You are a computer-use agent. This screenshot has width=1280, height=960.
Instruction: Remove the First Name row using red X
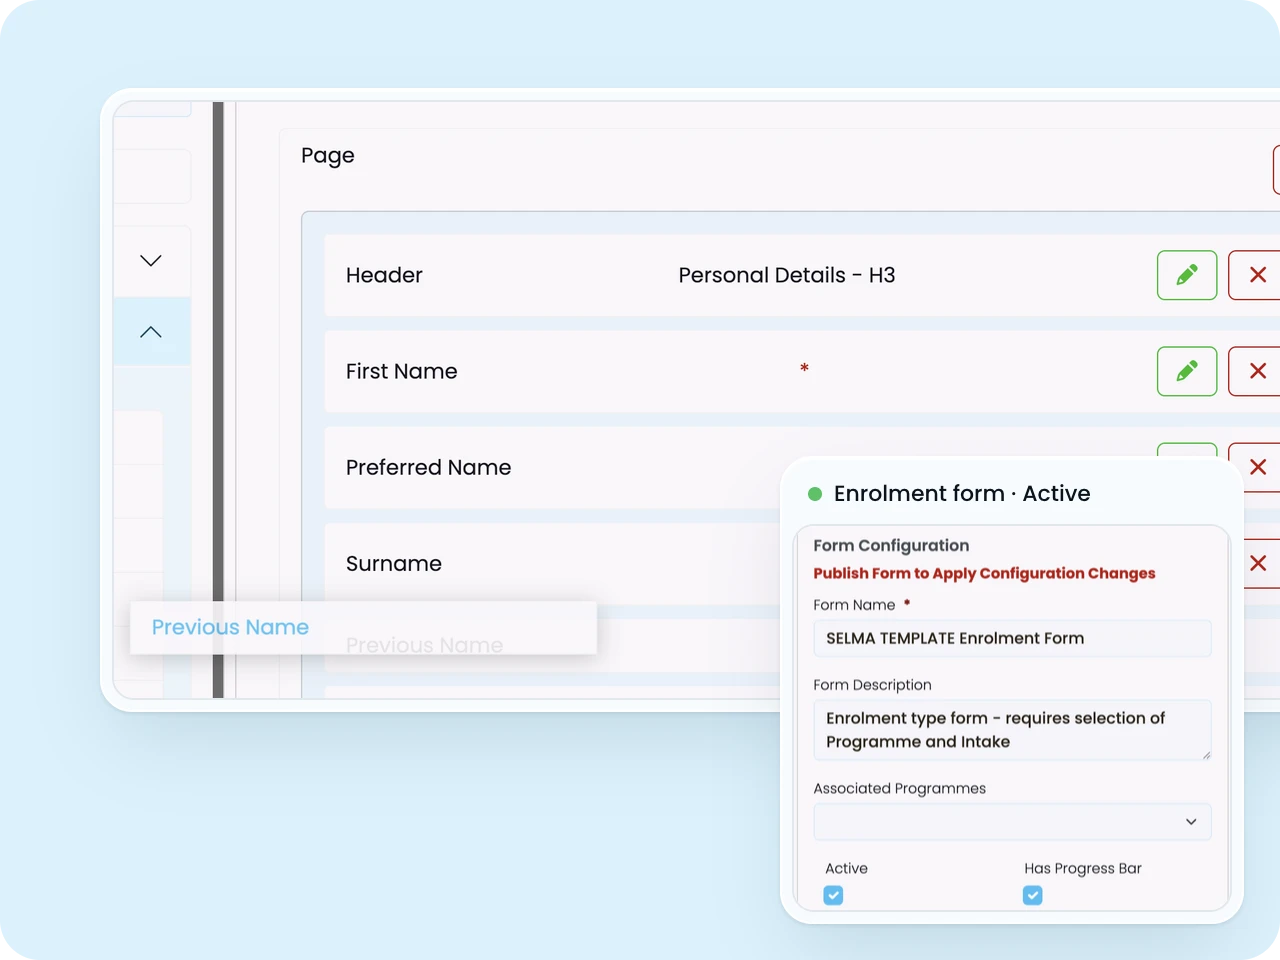point(1255,371)
